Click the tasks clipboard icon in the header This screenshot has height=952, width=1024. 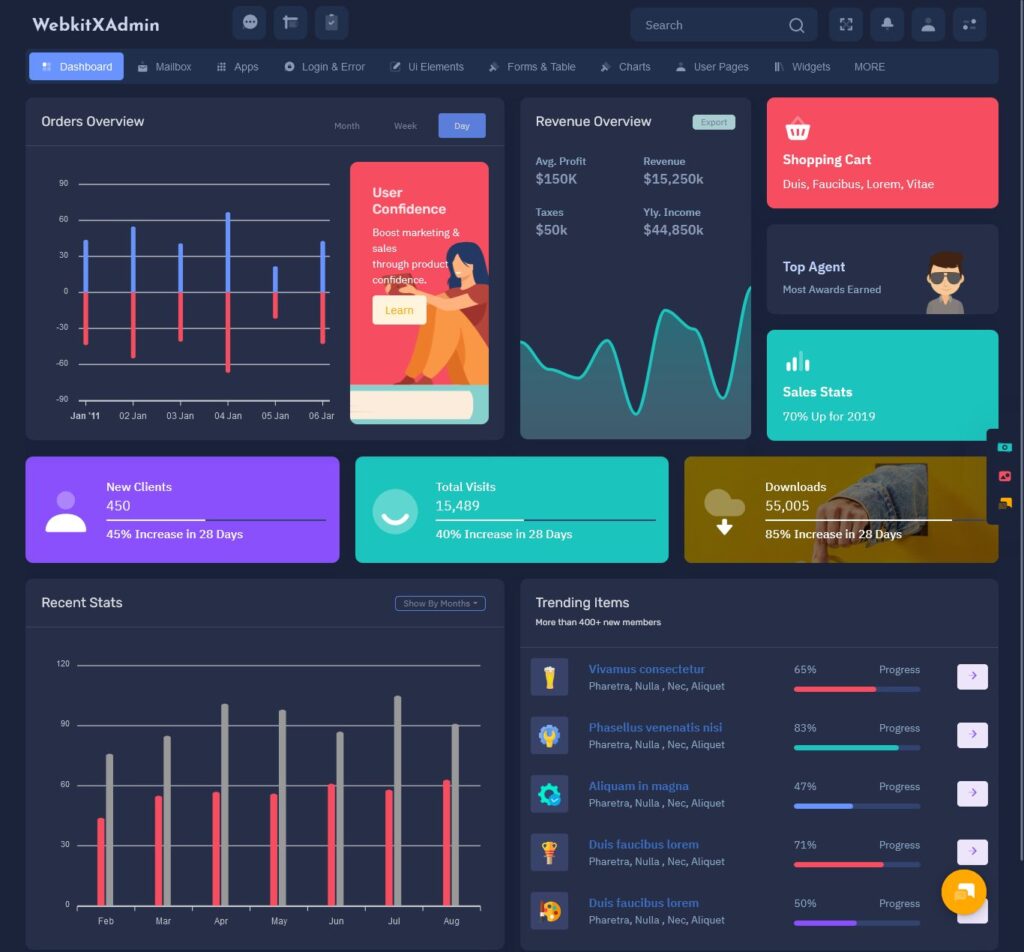pyautogui.click(x=330, y=22)
